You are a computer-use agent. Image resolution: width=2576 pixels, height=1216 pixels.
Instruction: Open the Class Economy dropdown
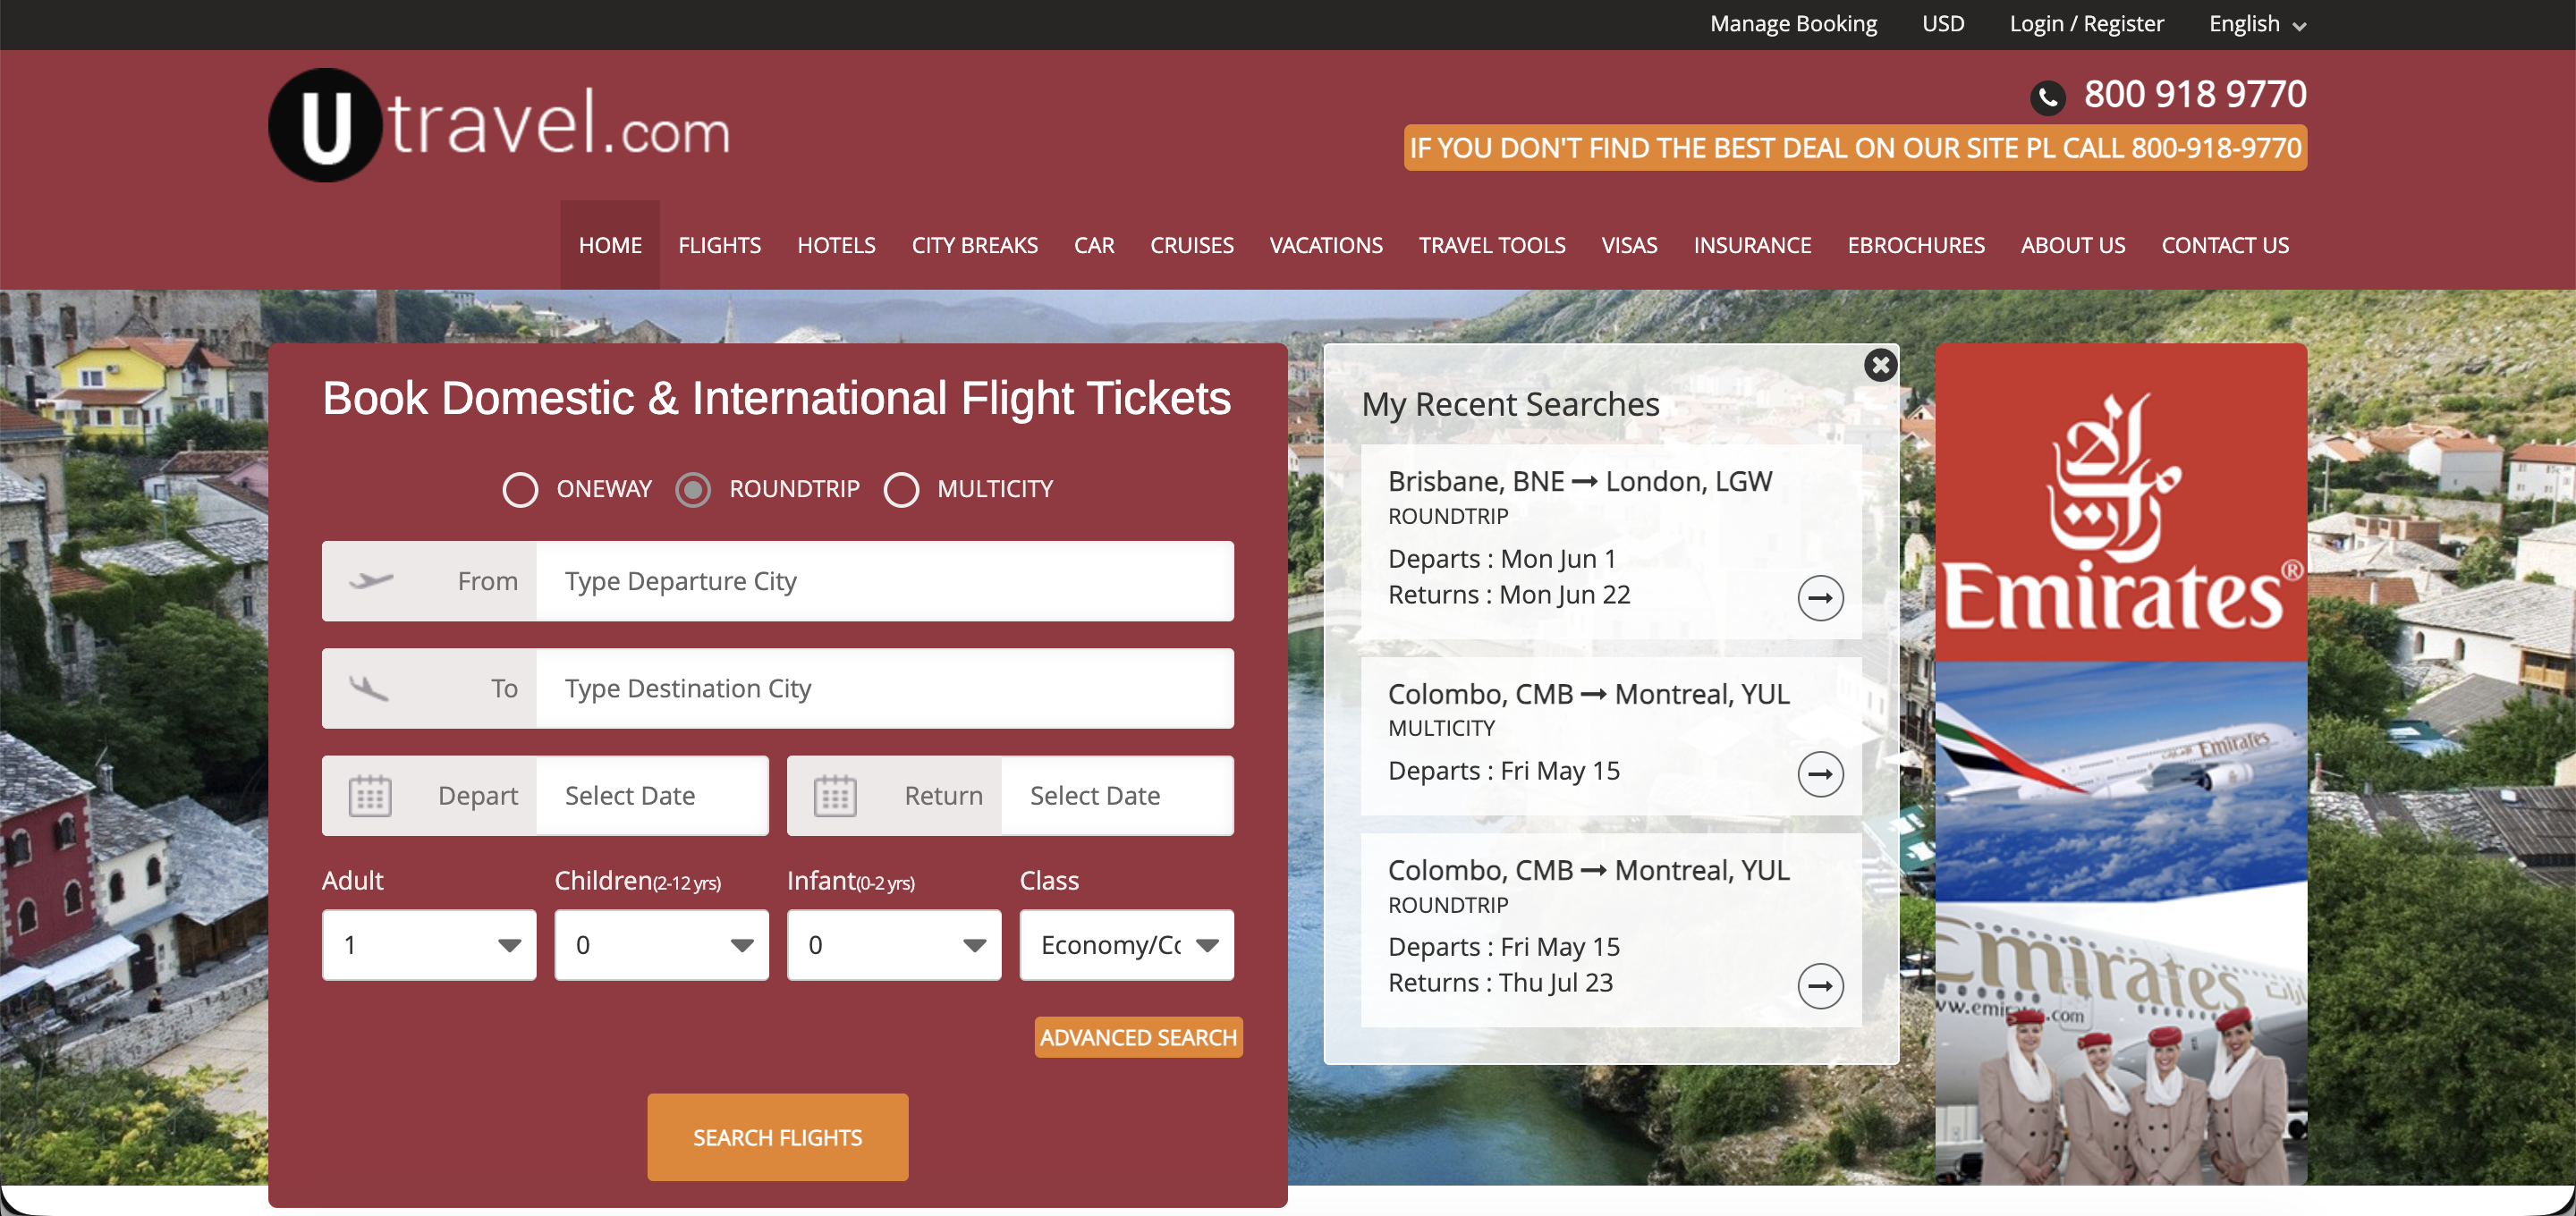click(x=1126, y=945)
